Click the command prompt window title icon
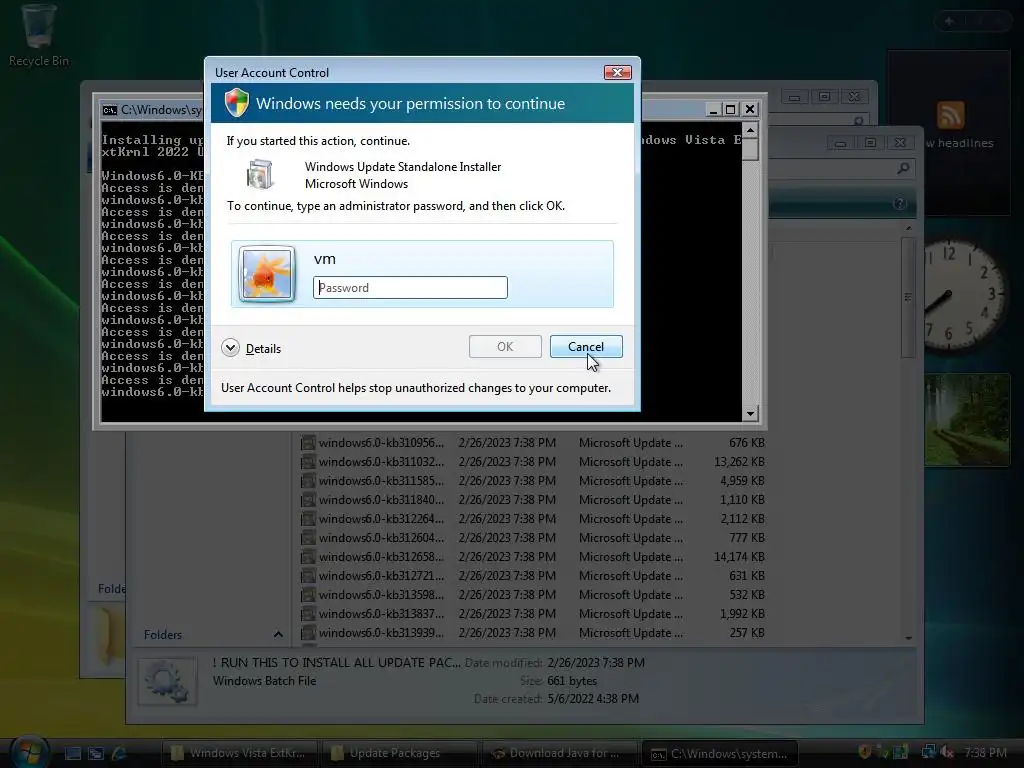Viewport: 1024px width, 768px height. coord(110,110)
